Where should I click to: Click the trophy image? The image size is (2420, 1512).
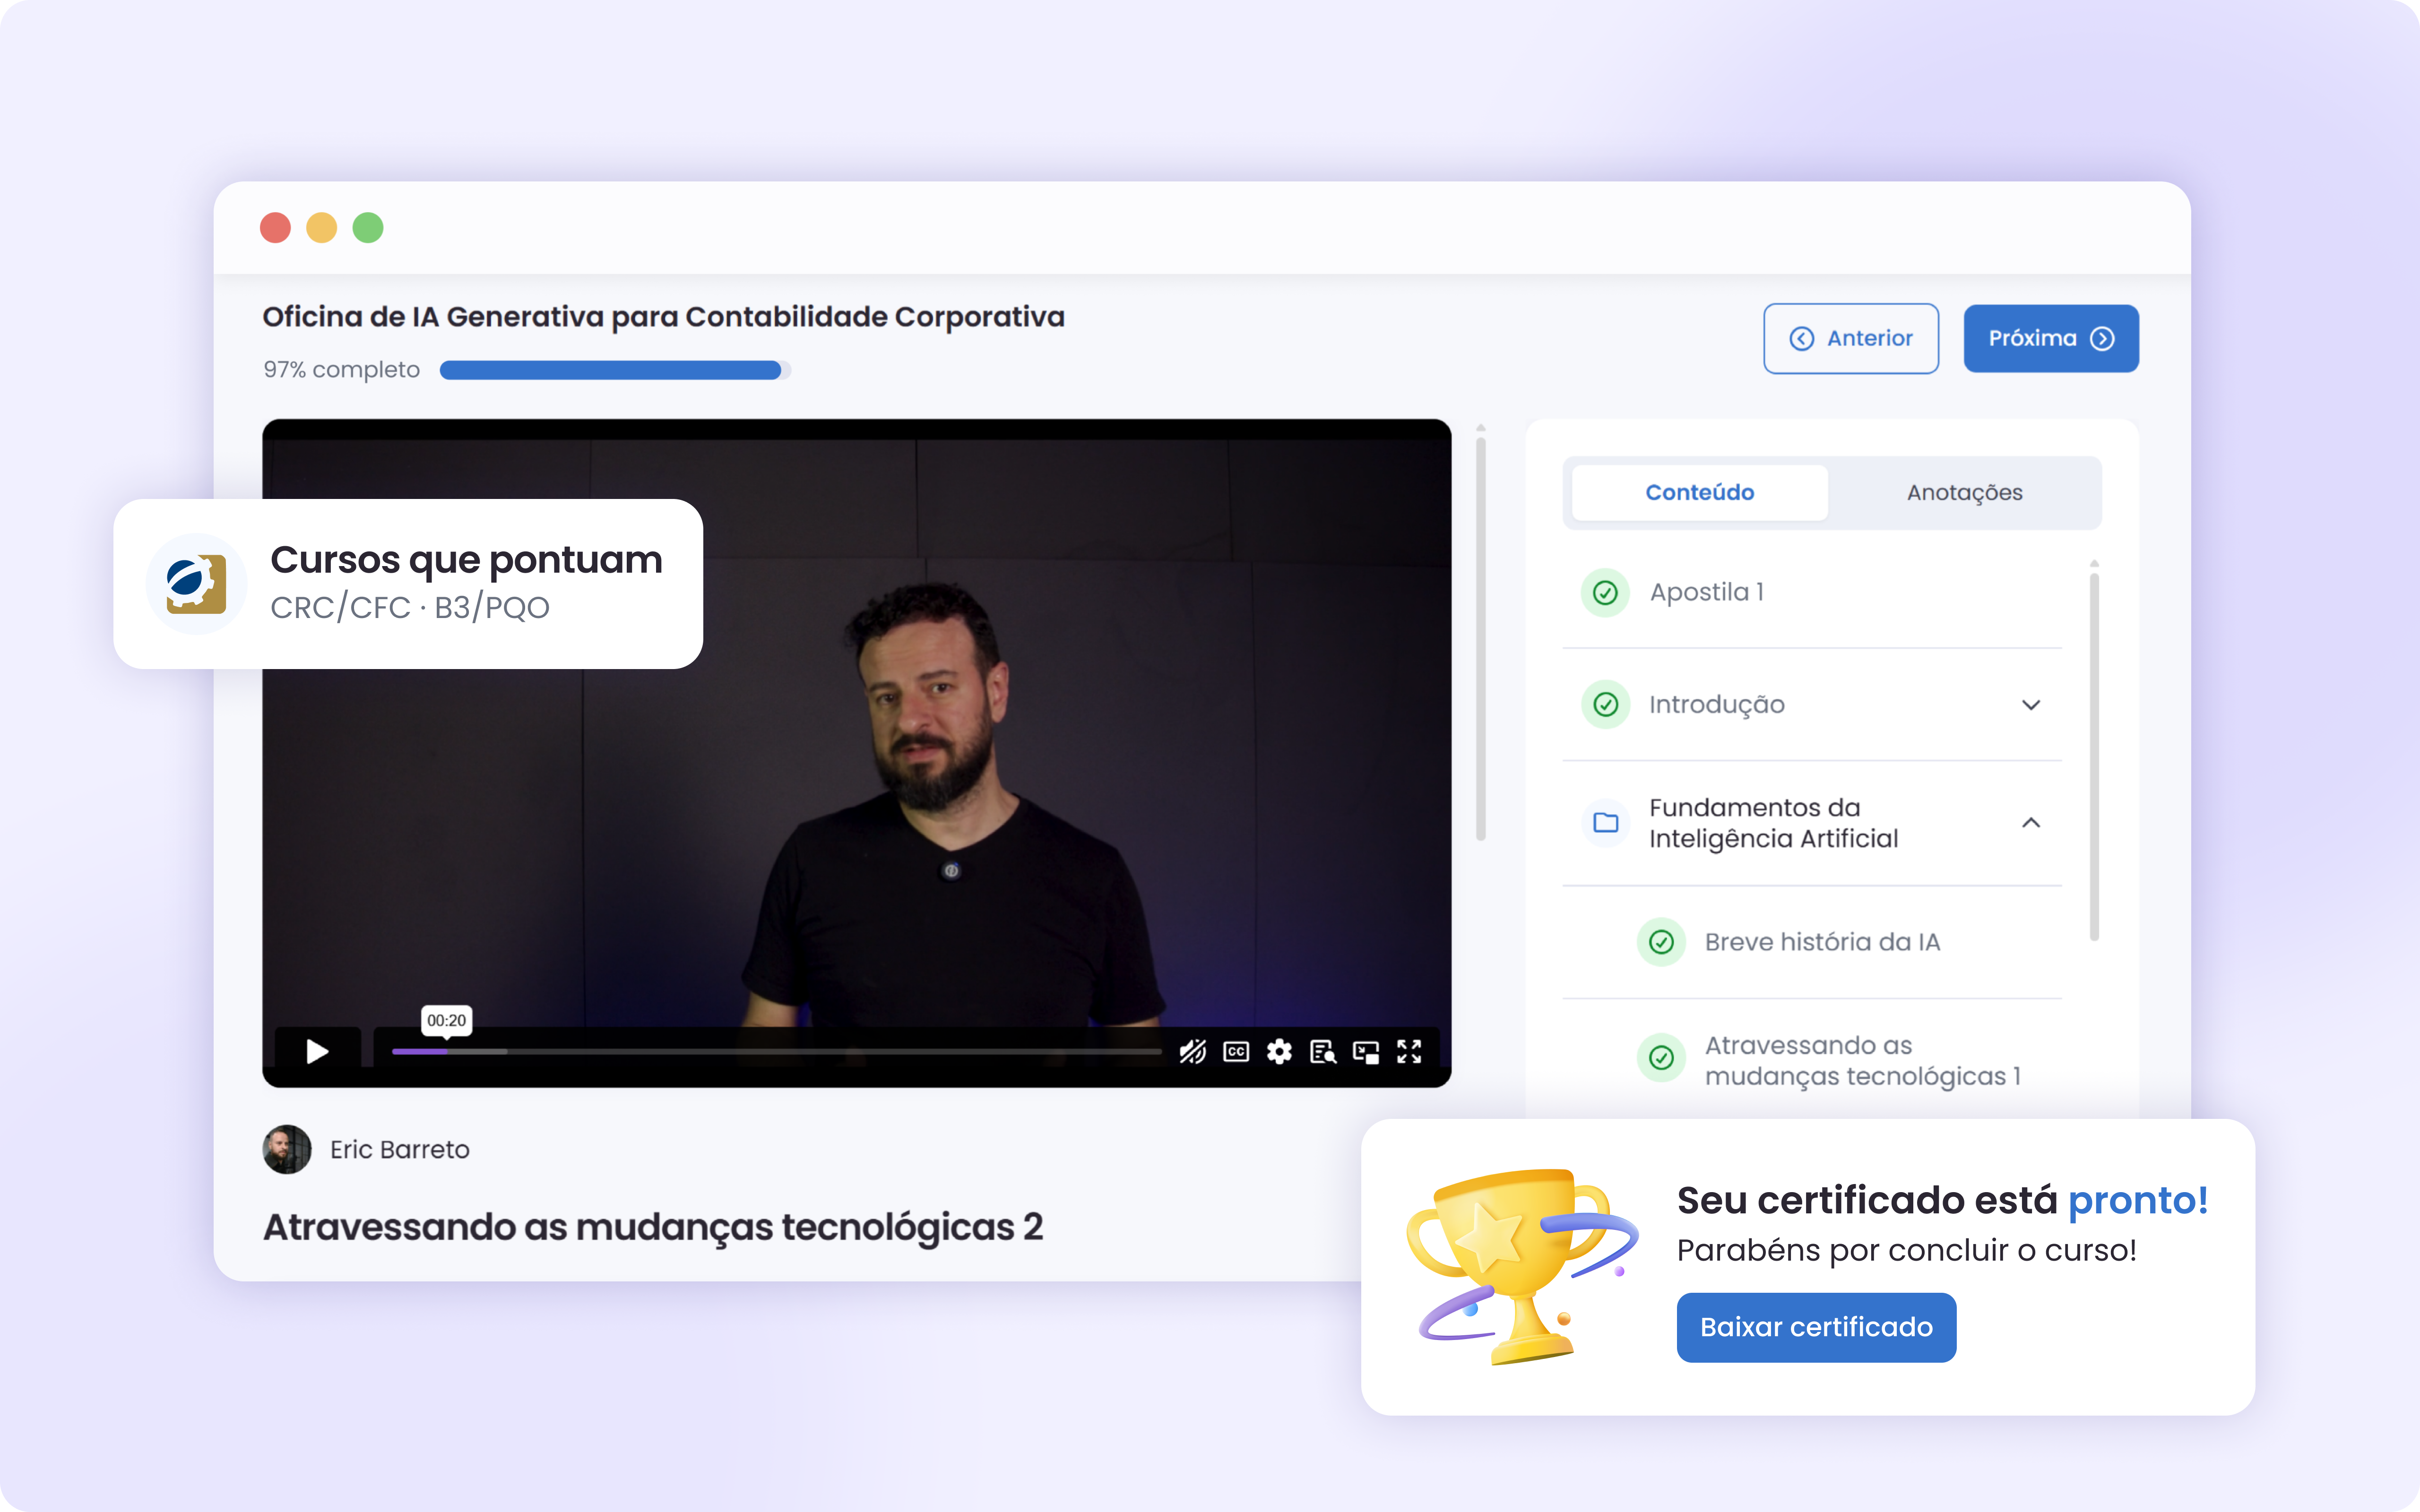tap(1522, 1266)
